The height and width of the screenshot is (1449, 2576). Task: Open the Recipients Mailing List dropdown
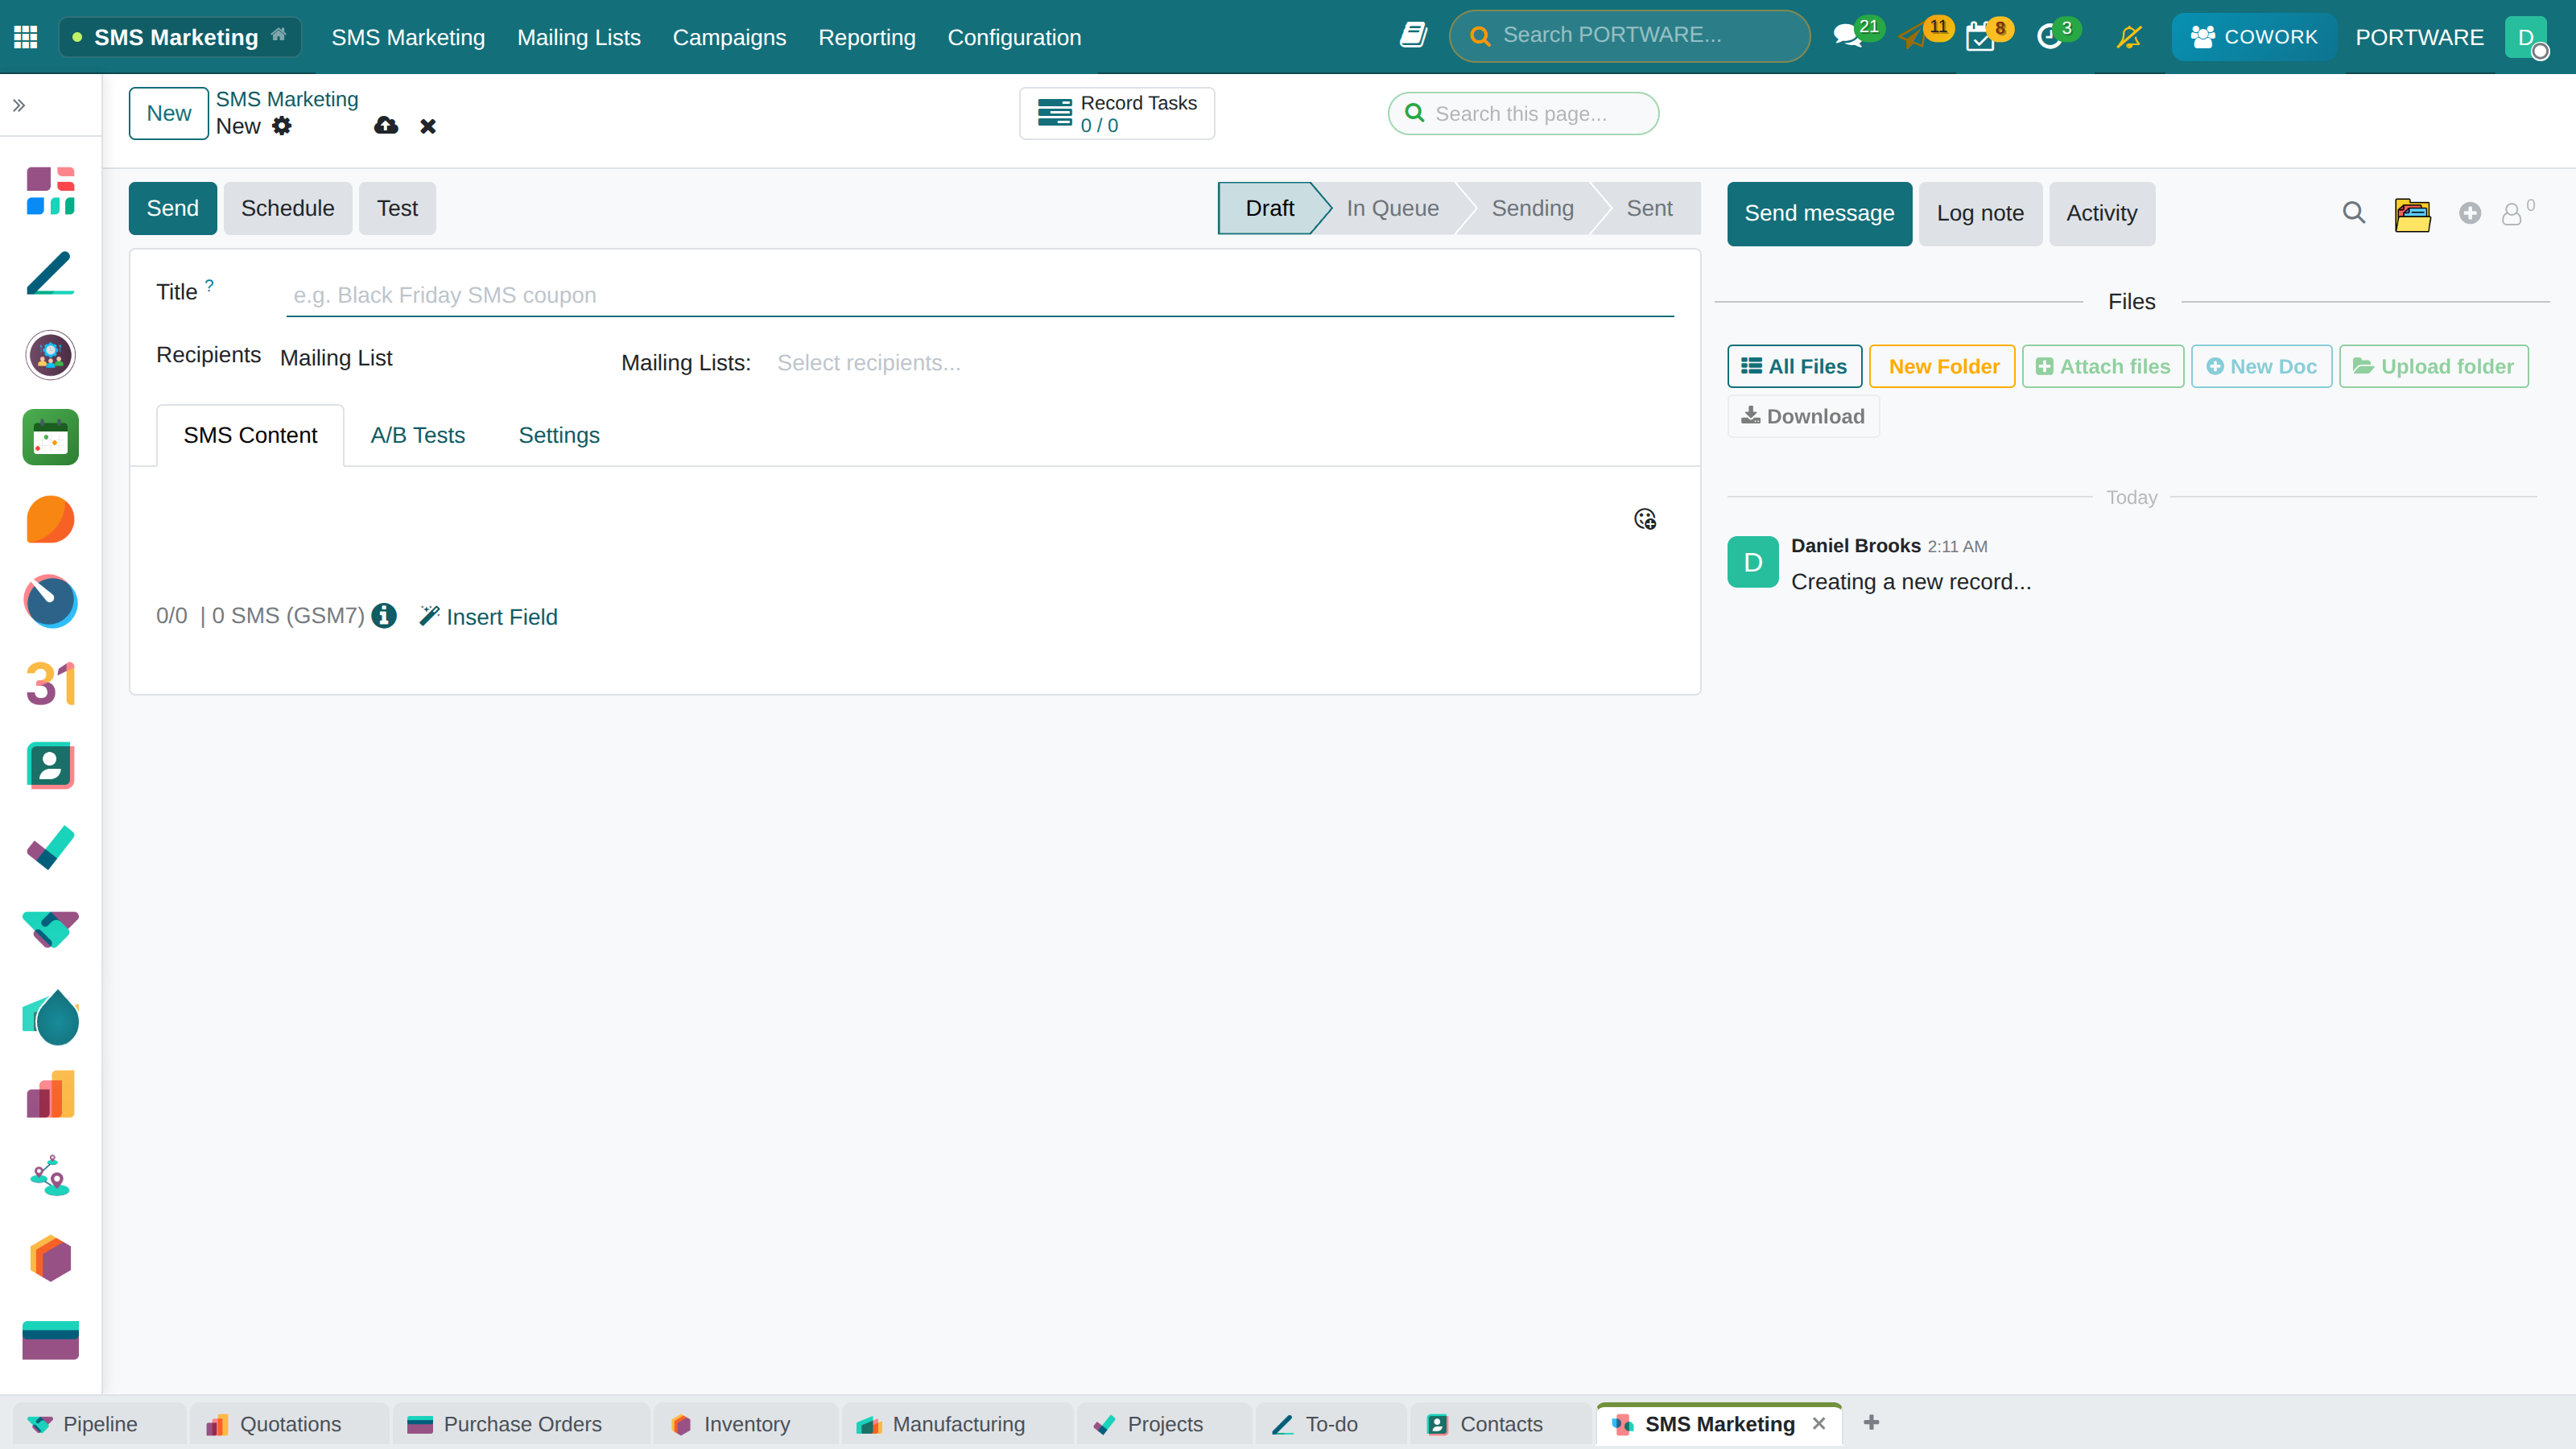tap(440, 358)
